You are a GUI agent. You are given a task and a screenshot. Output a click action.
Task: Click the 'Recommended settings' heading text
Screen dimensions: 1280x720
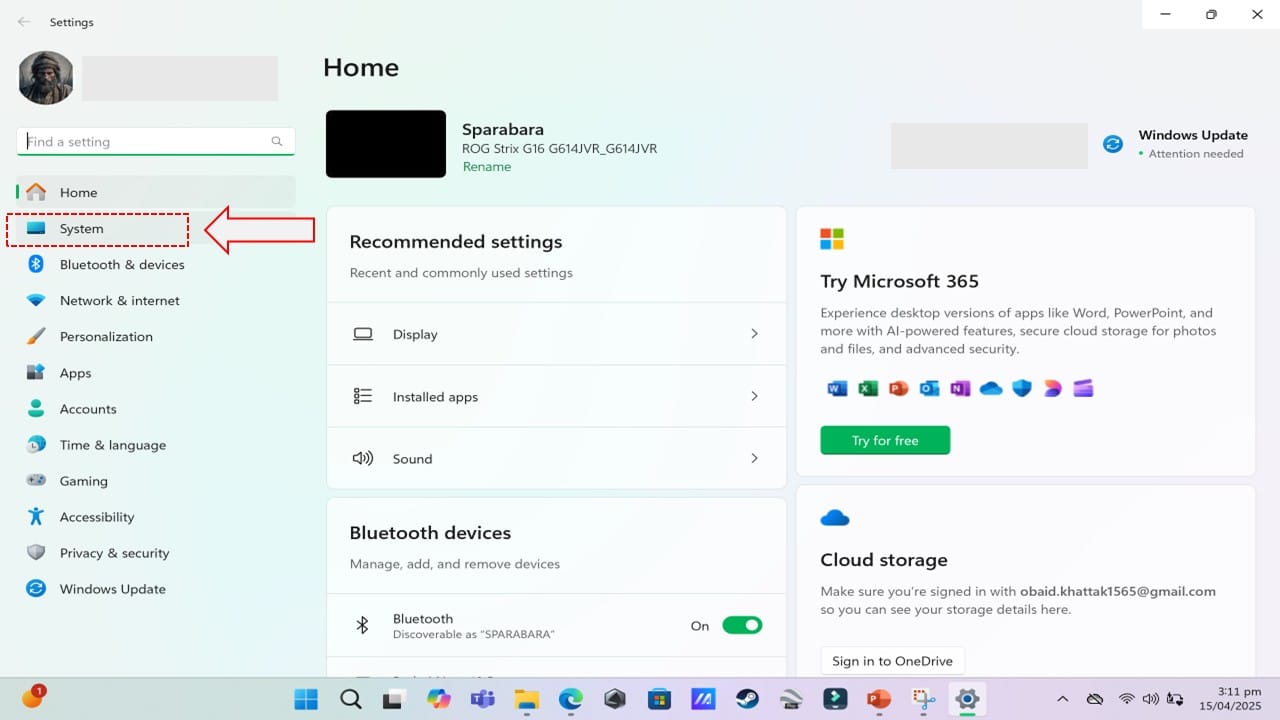click(x=456, y=242)
